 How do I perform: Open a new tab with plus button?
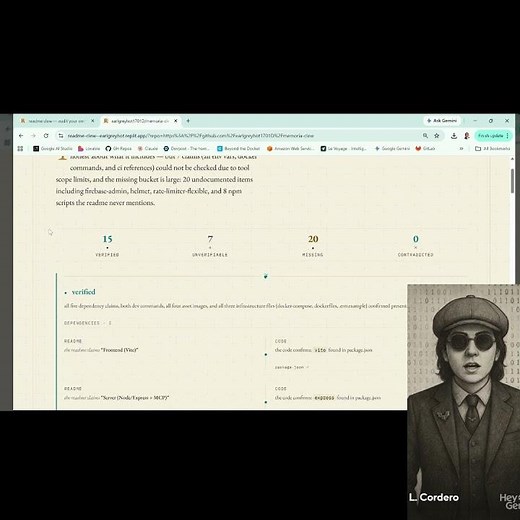click(188, 121)
